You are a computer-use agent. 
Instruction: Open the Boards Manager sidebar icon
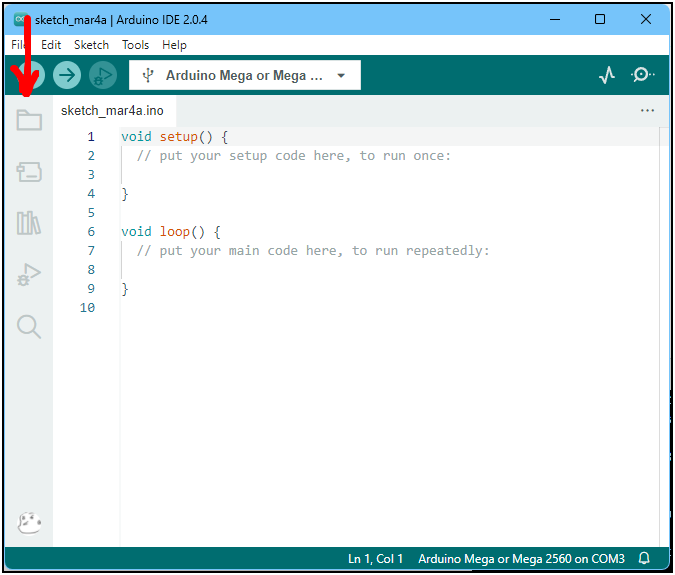click(x=29, y=172)
